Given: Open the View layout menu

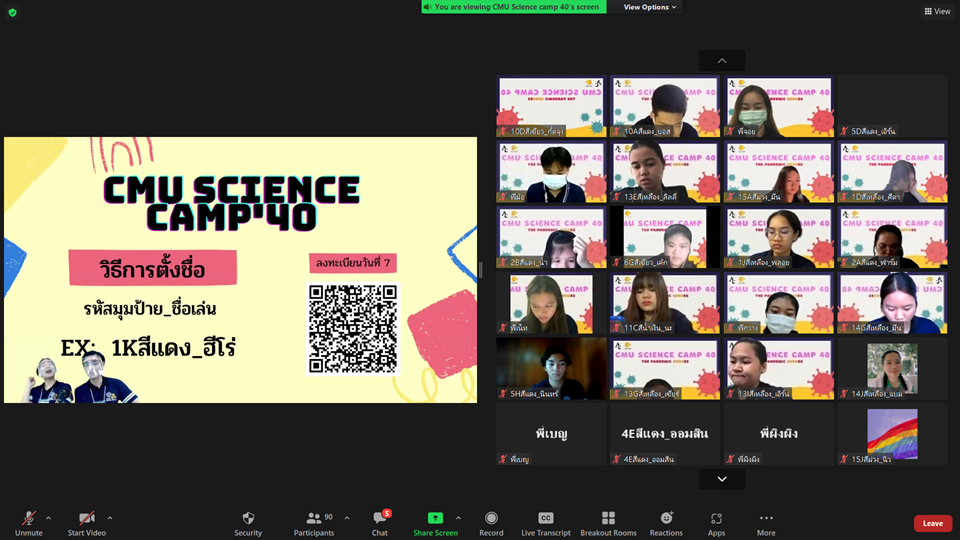Looking at the screenshot, I should [937, 11].
